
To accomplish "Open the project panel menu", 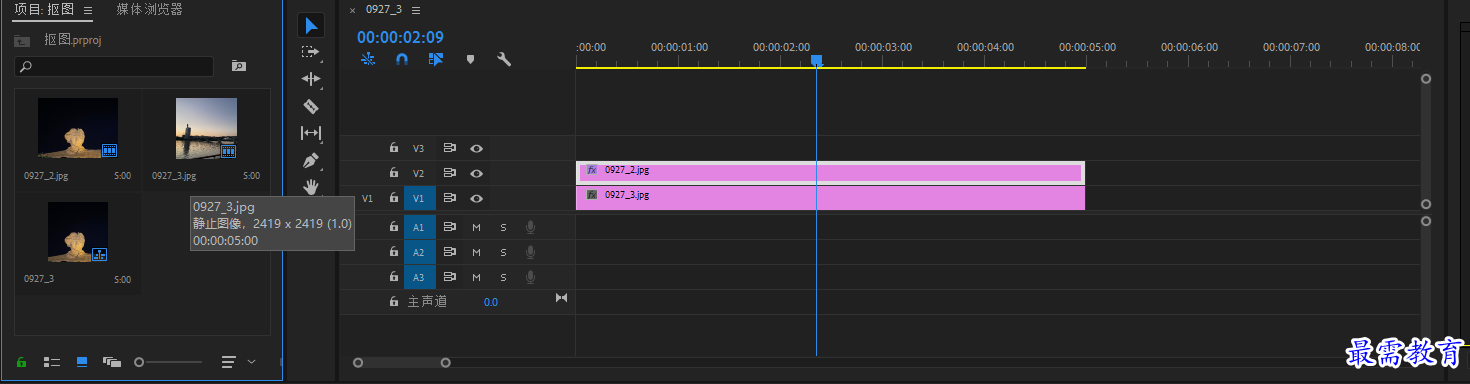I will click(88, 10).
